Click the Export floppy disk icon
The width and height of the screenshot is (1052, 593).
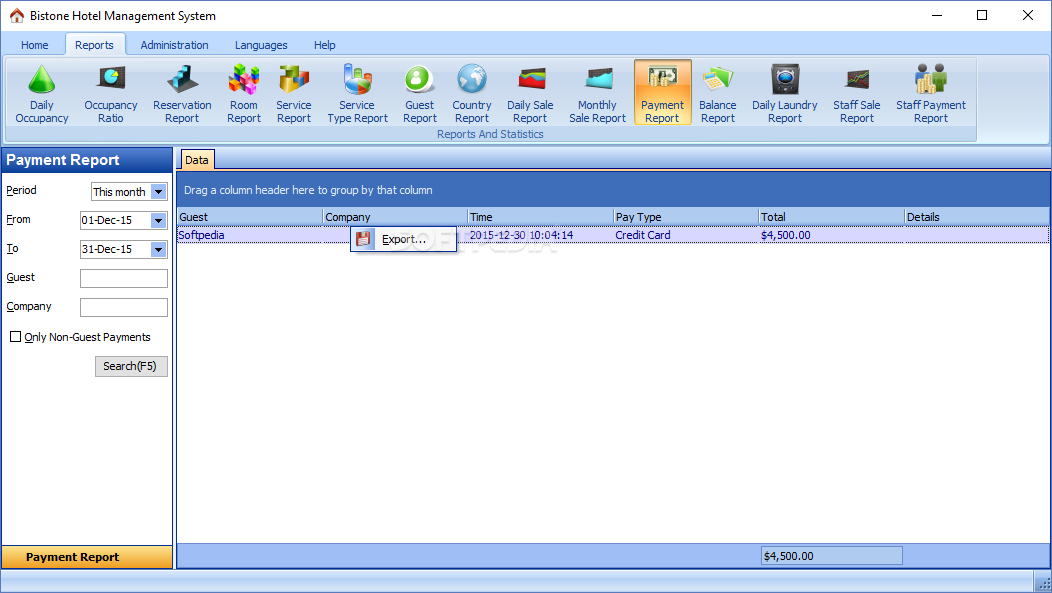364,239
